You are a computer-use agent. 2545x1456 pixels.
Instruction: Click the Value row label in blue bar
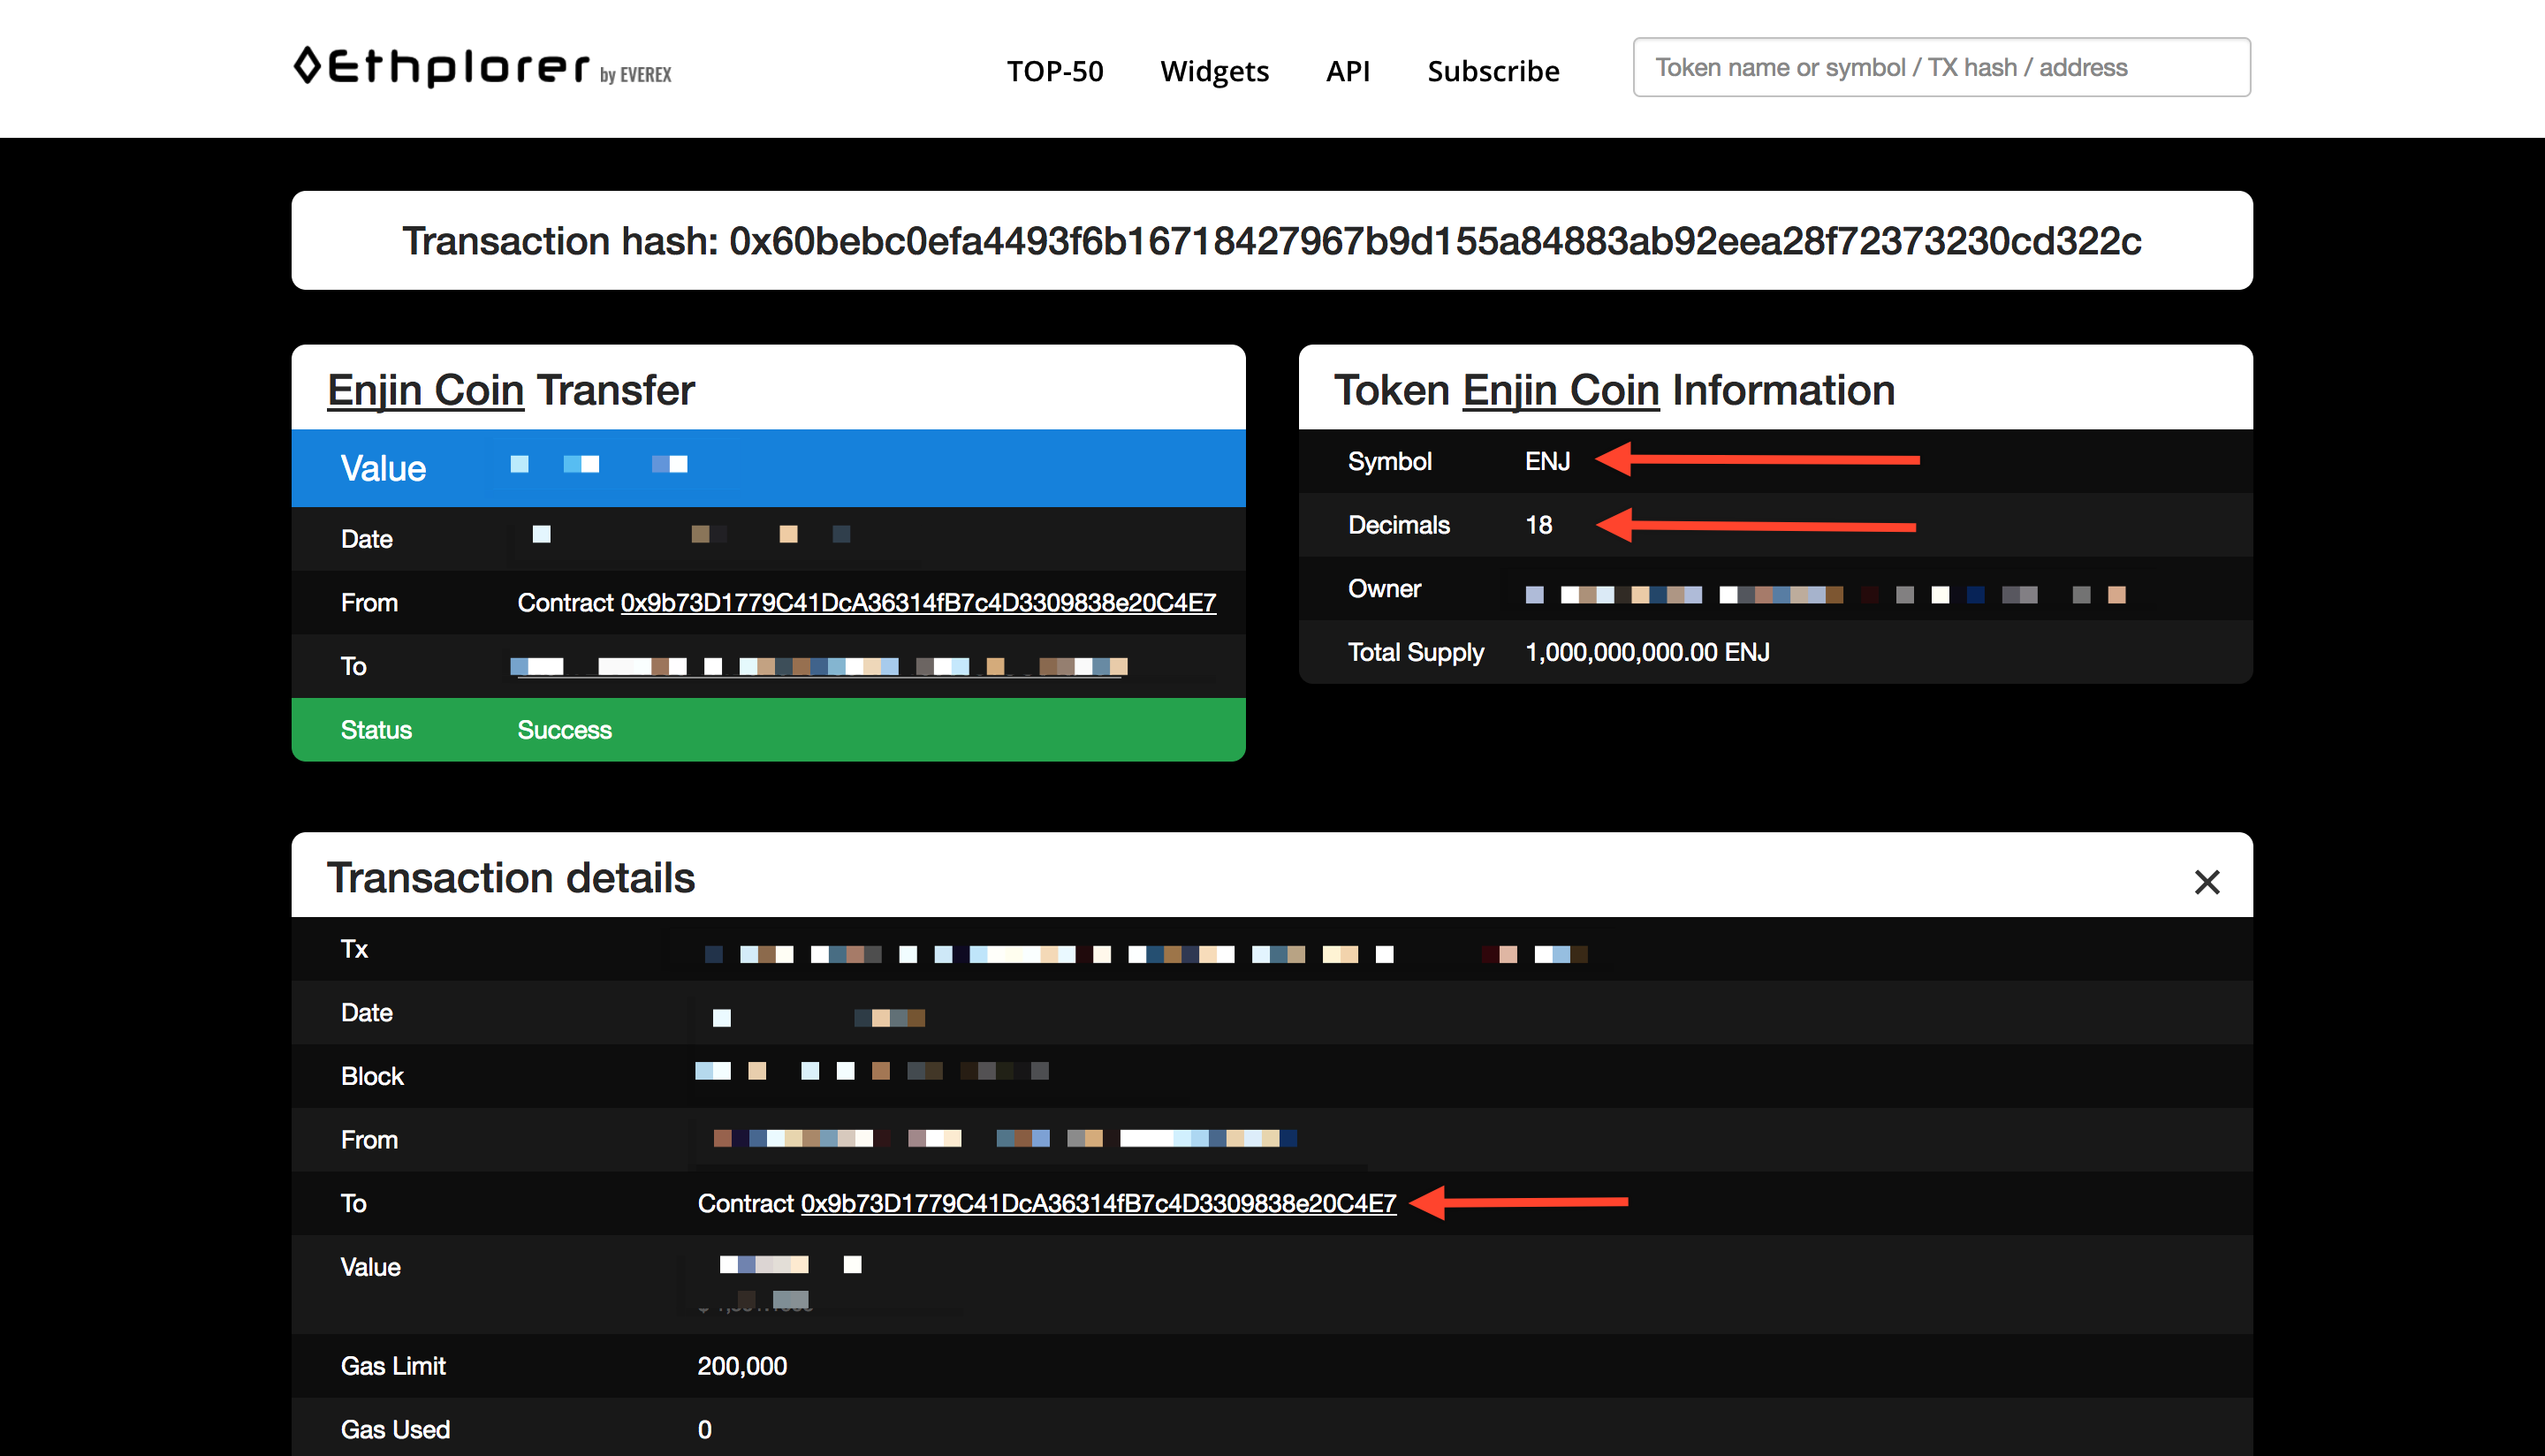383,468
